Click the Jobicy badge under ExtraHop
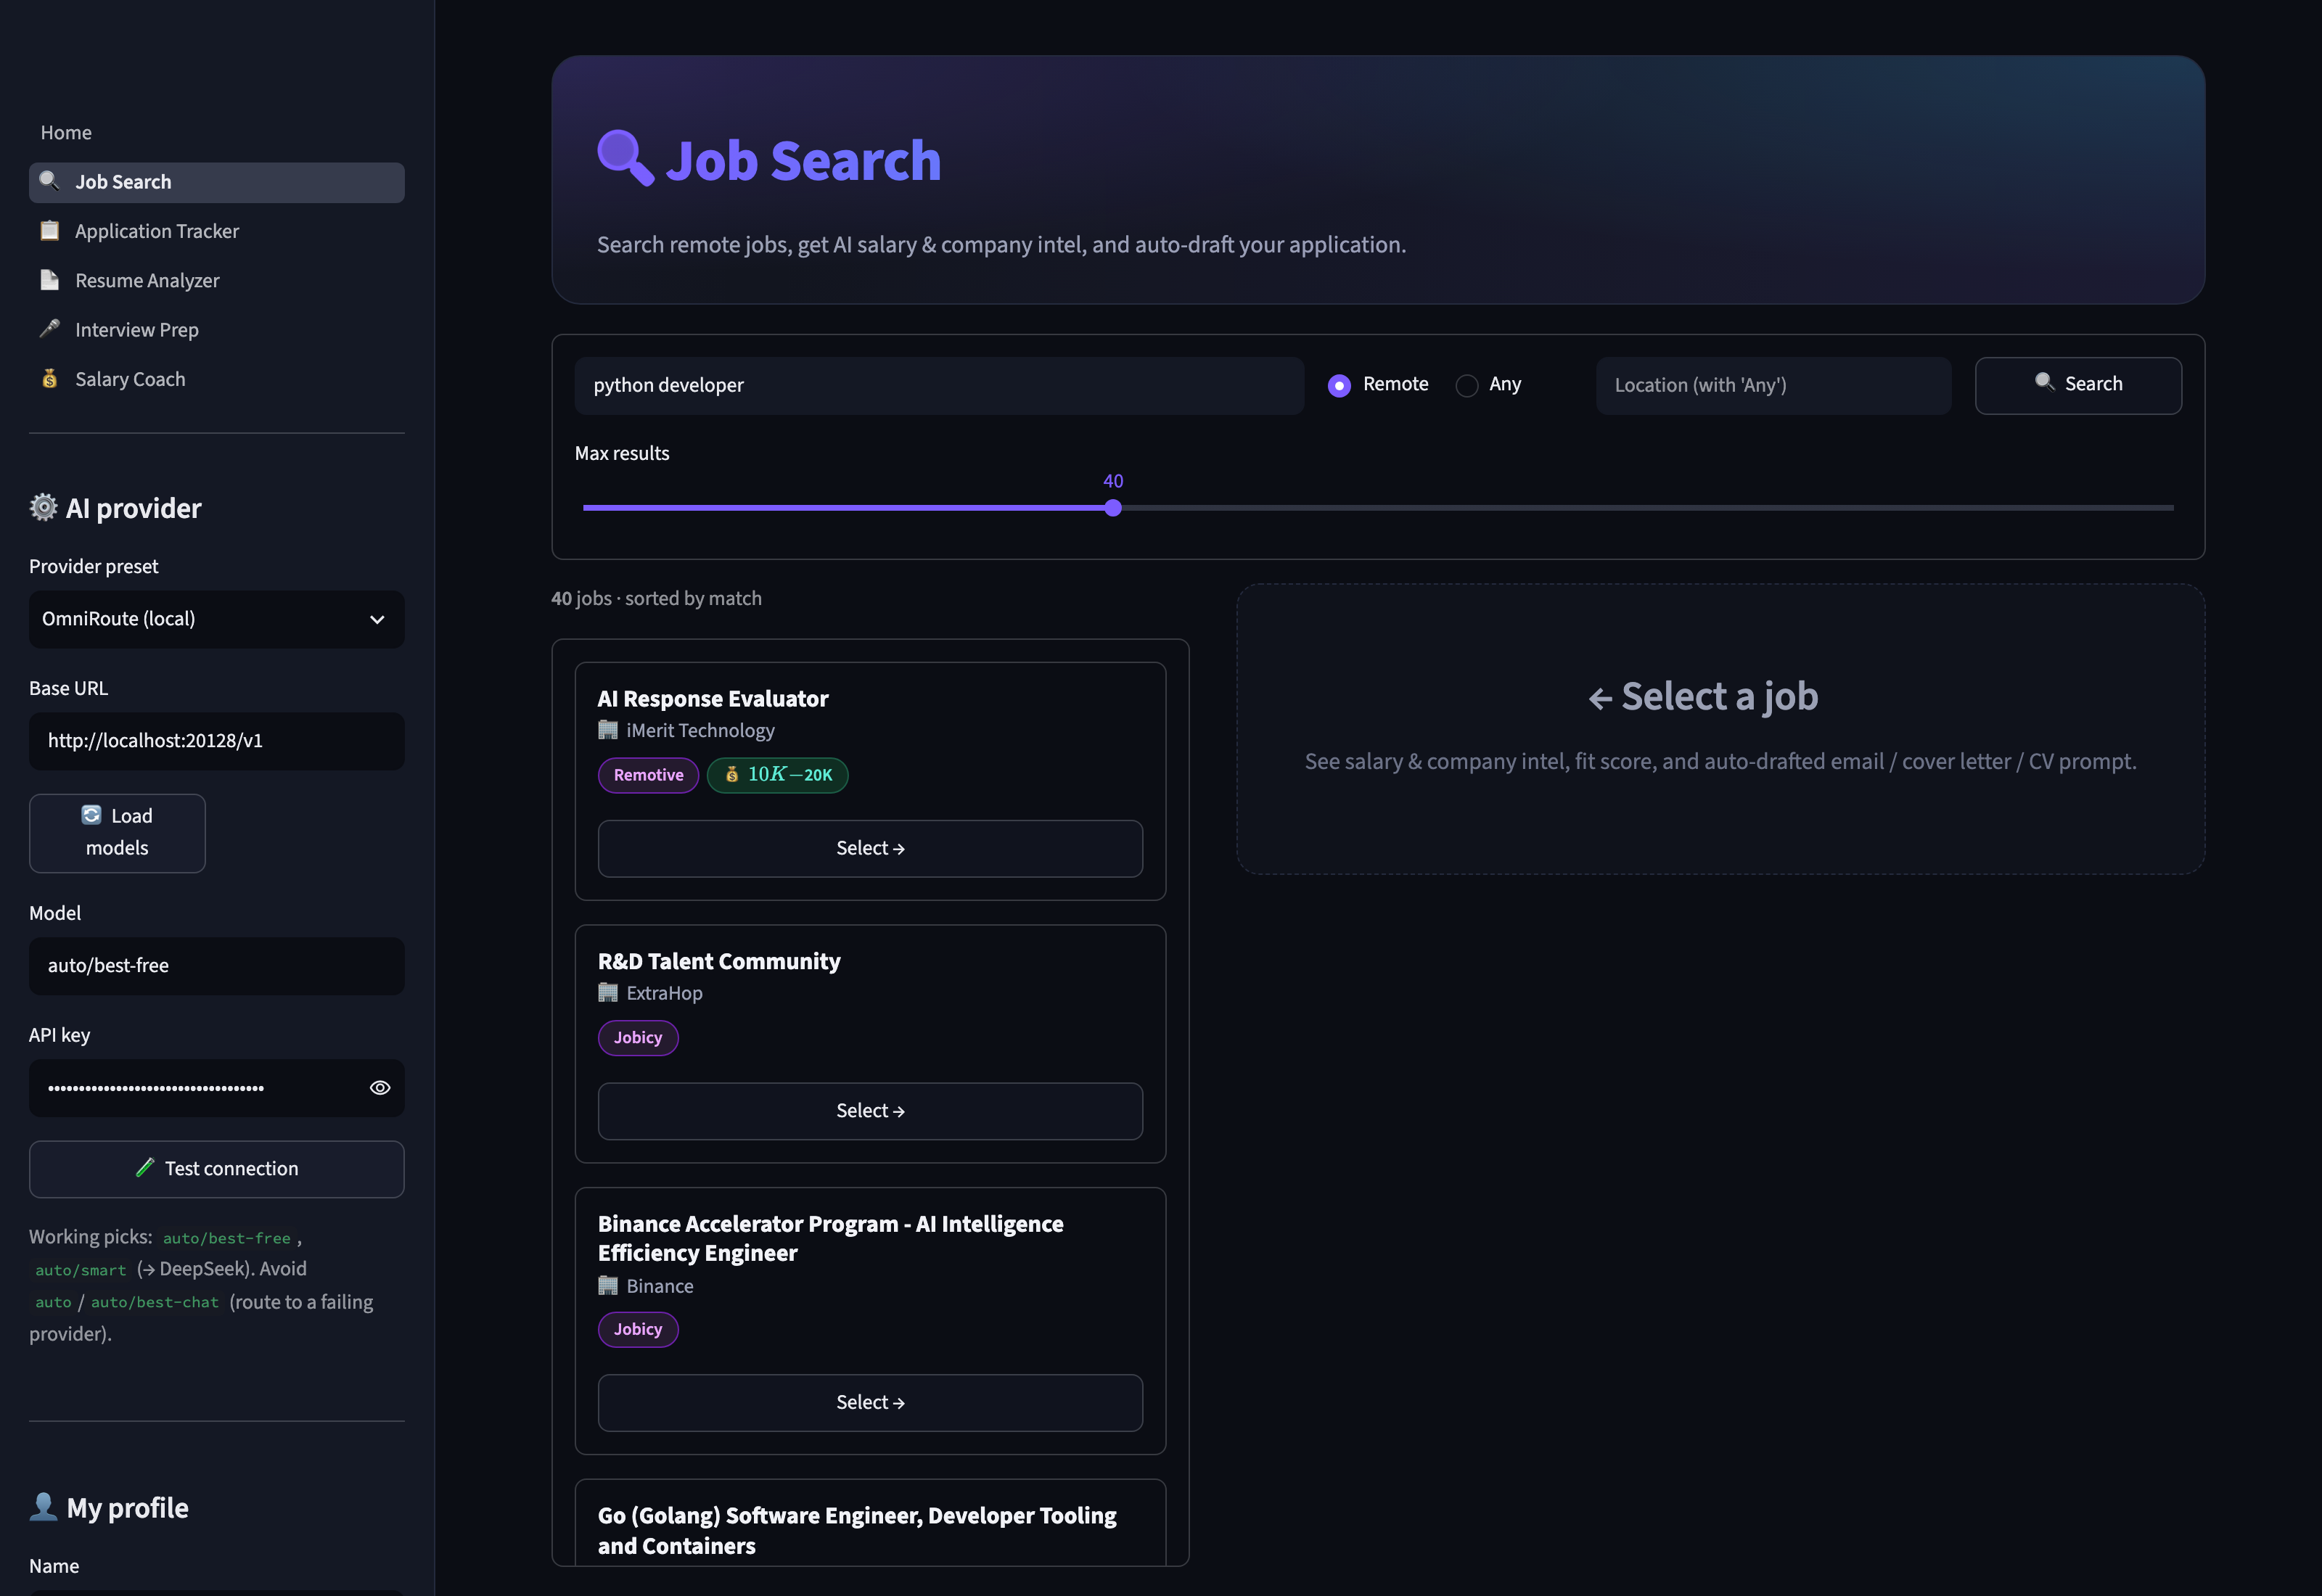2322x1596 pixels. point(638,1038)
